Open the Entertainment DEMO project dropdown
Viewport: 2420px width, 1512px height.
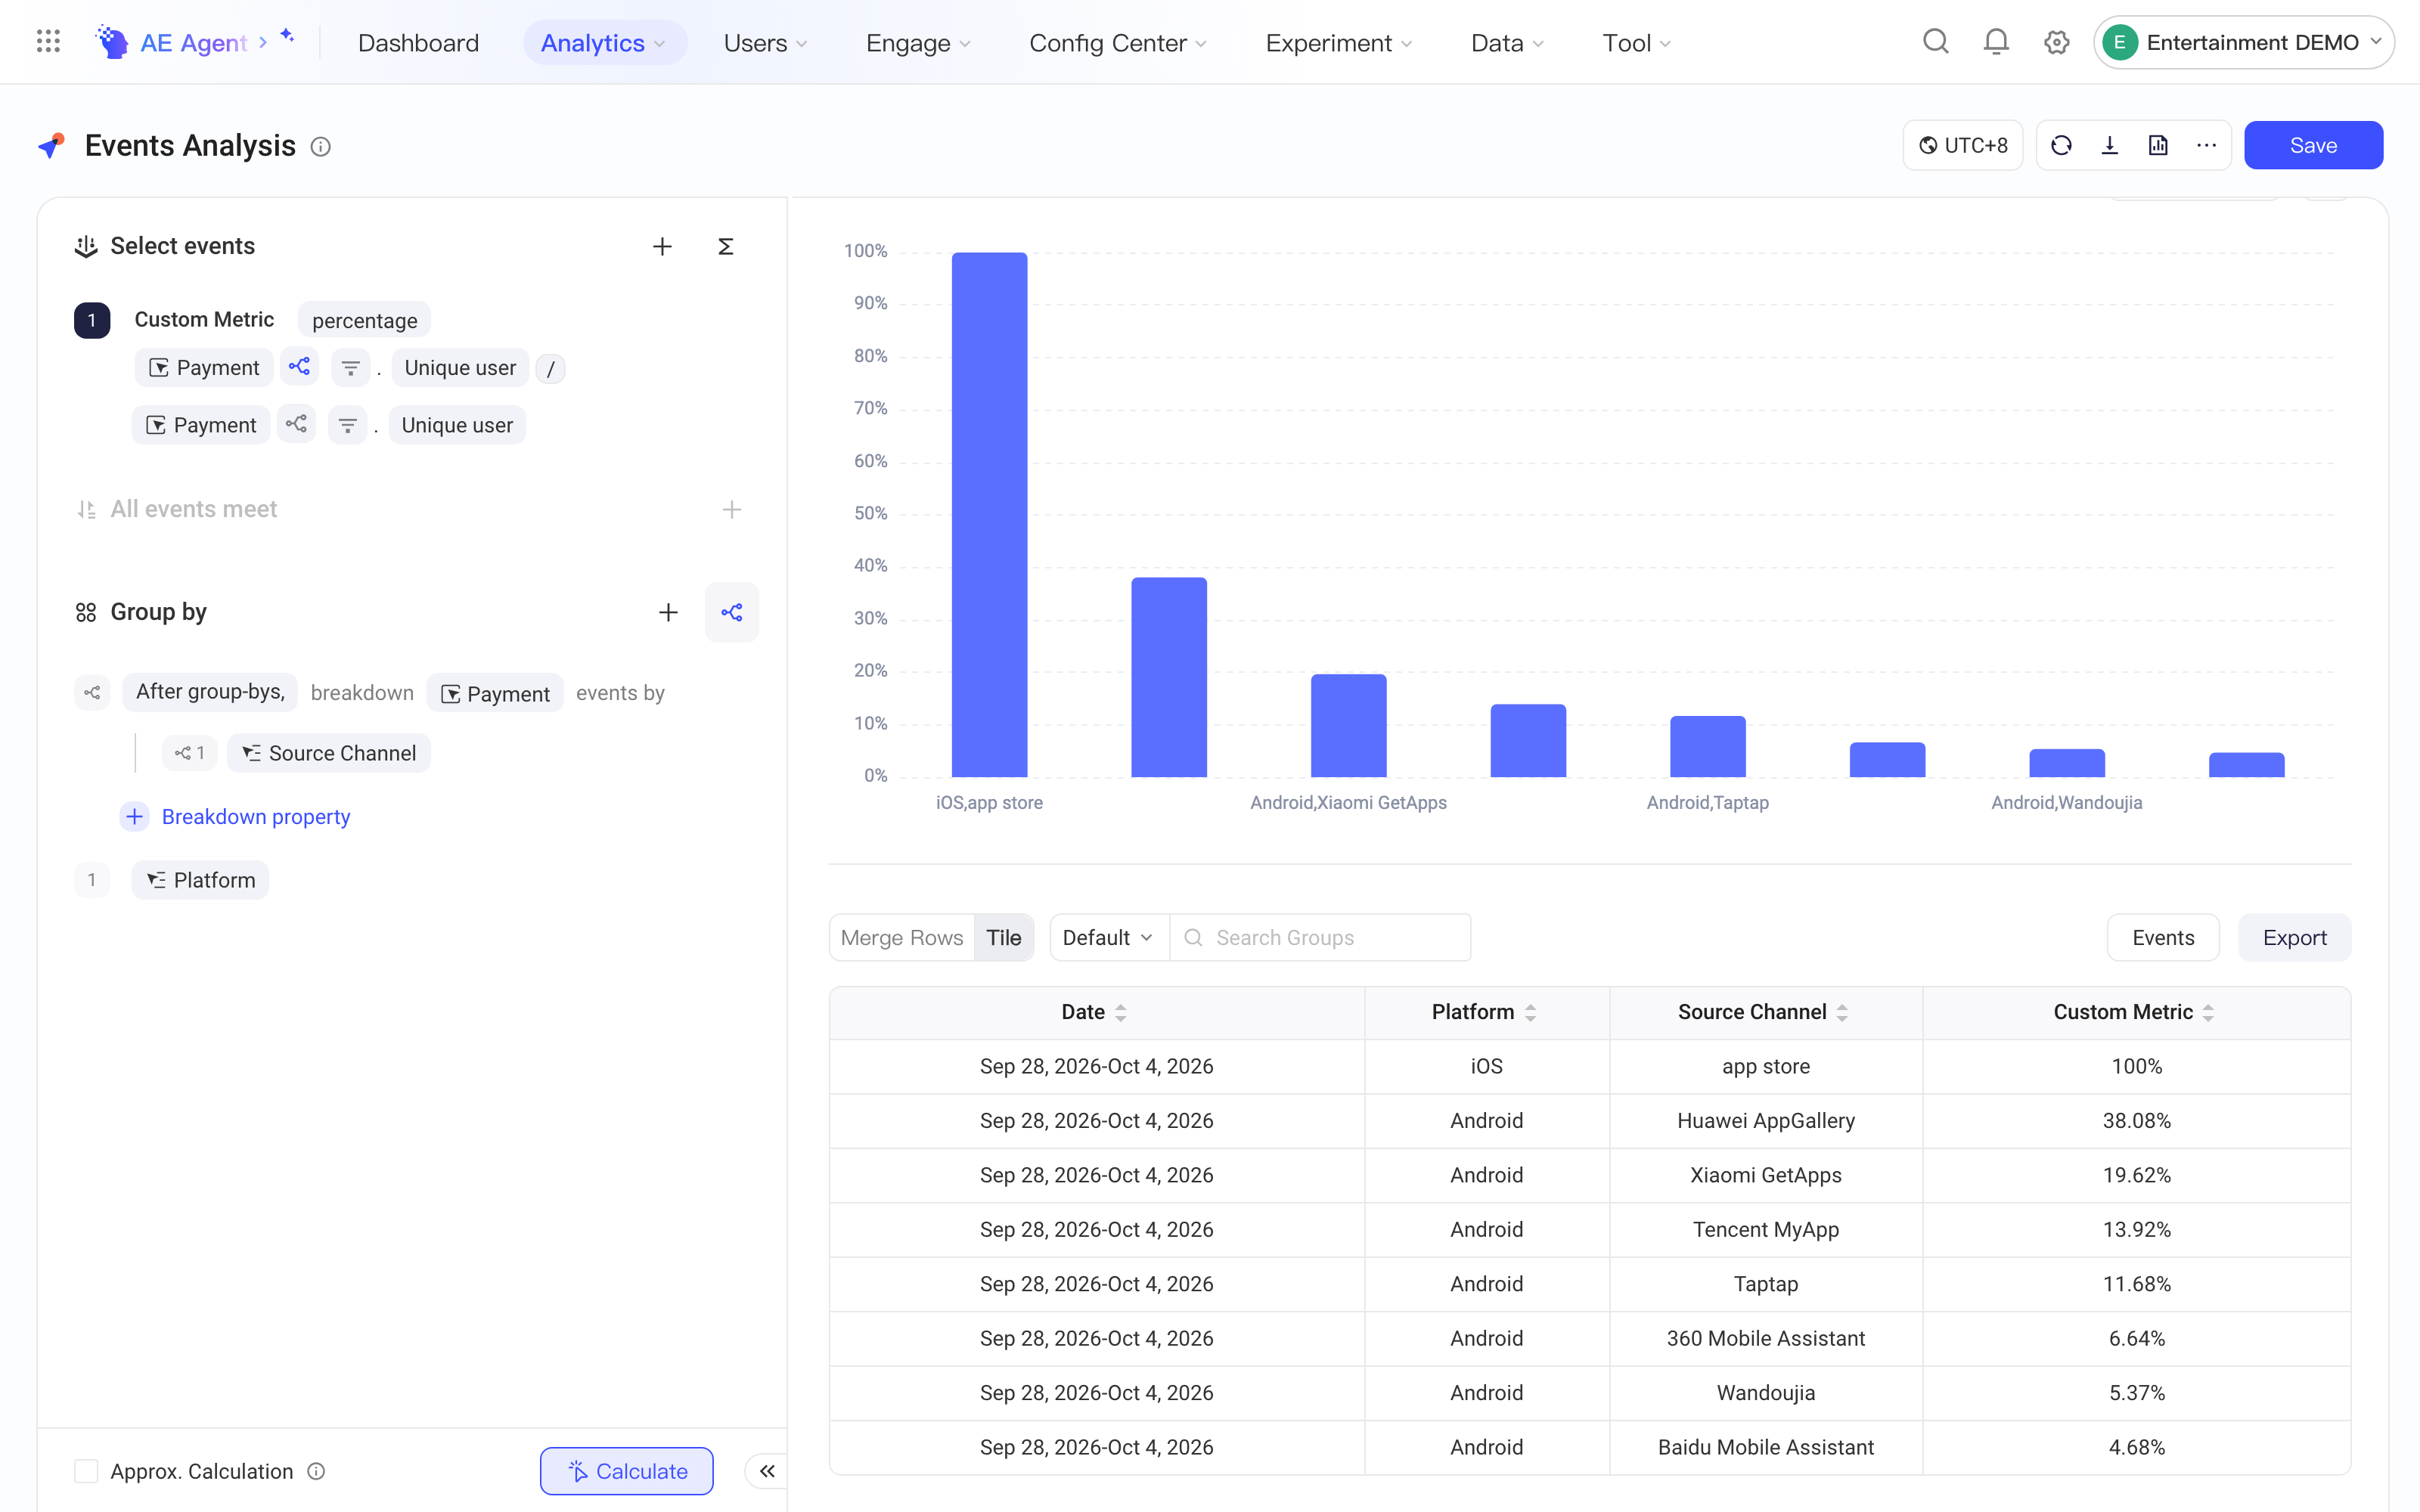(2243, 42)
